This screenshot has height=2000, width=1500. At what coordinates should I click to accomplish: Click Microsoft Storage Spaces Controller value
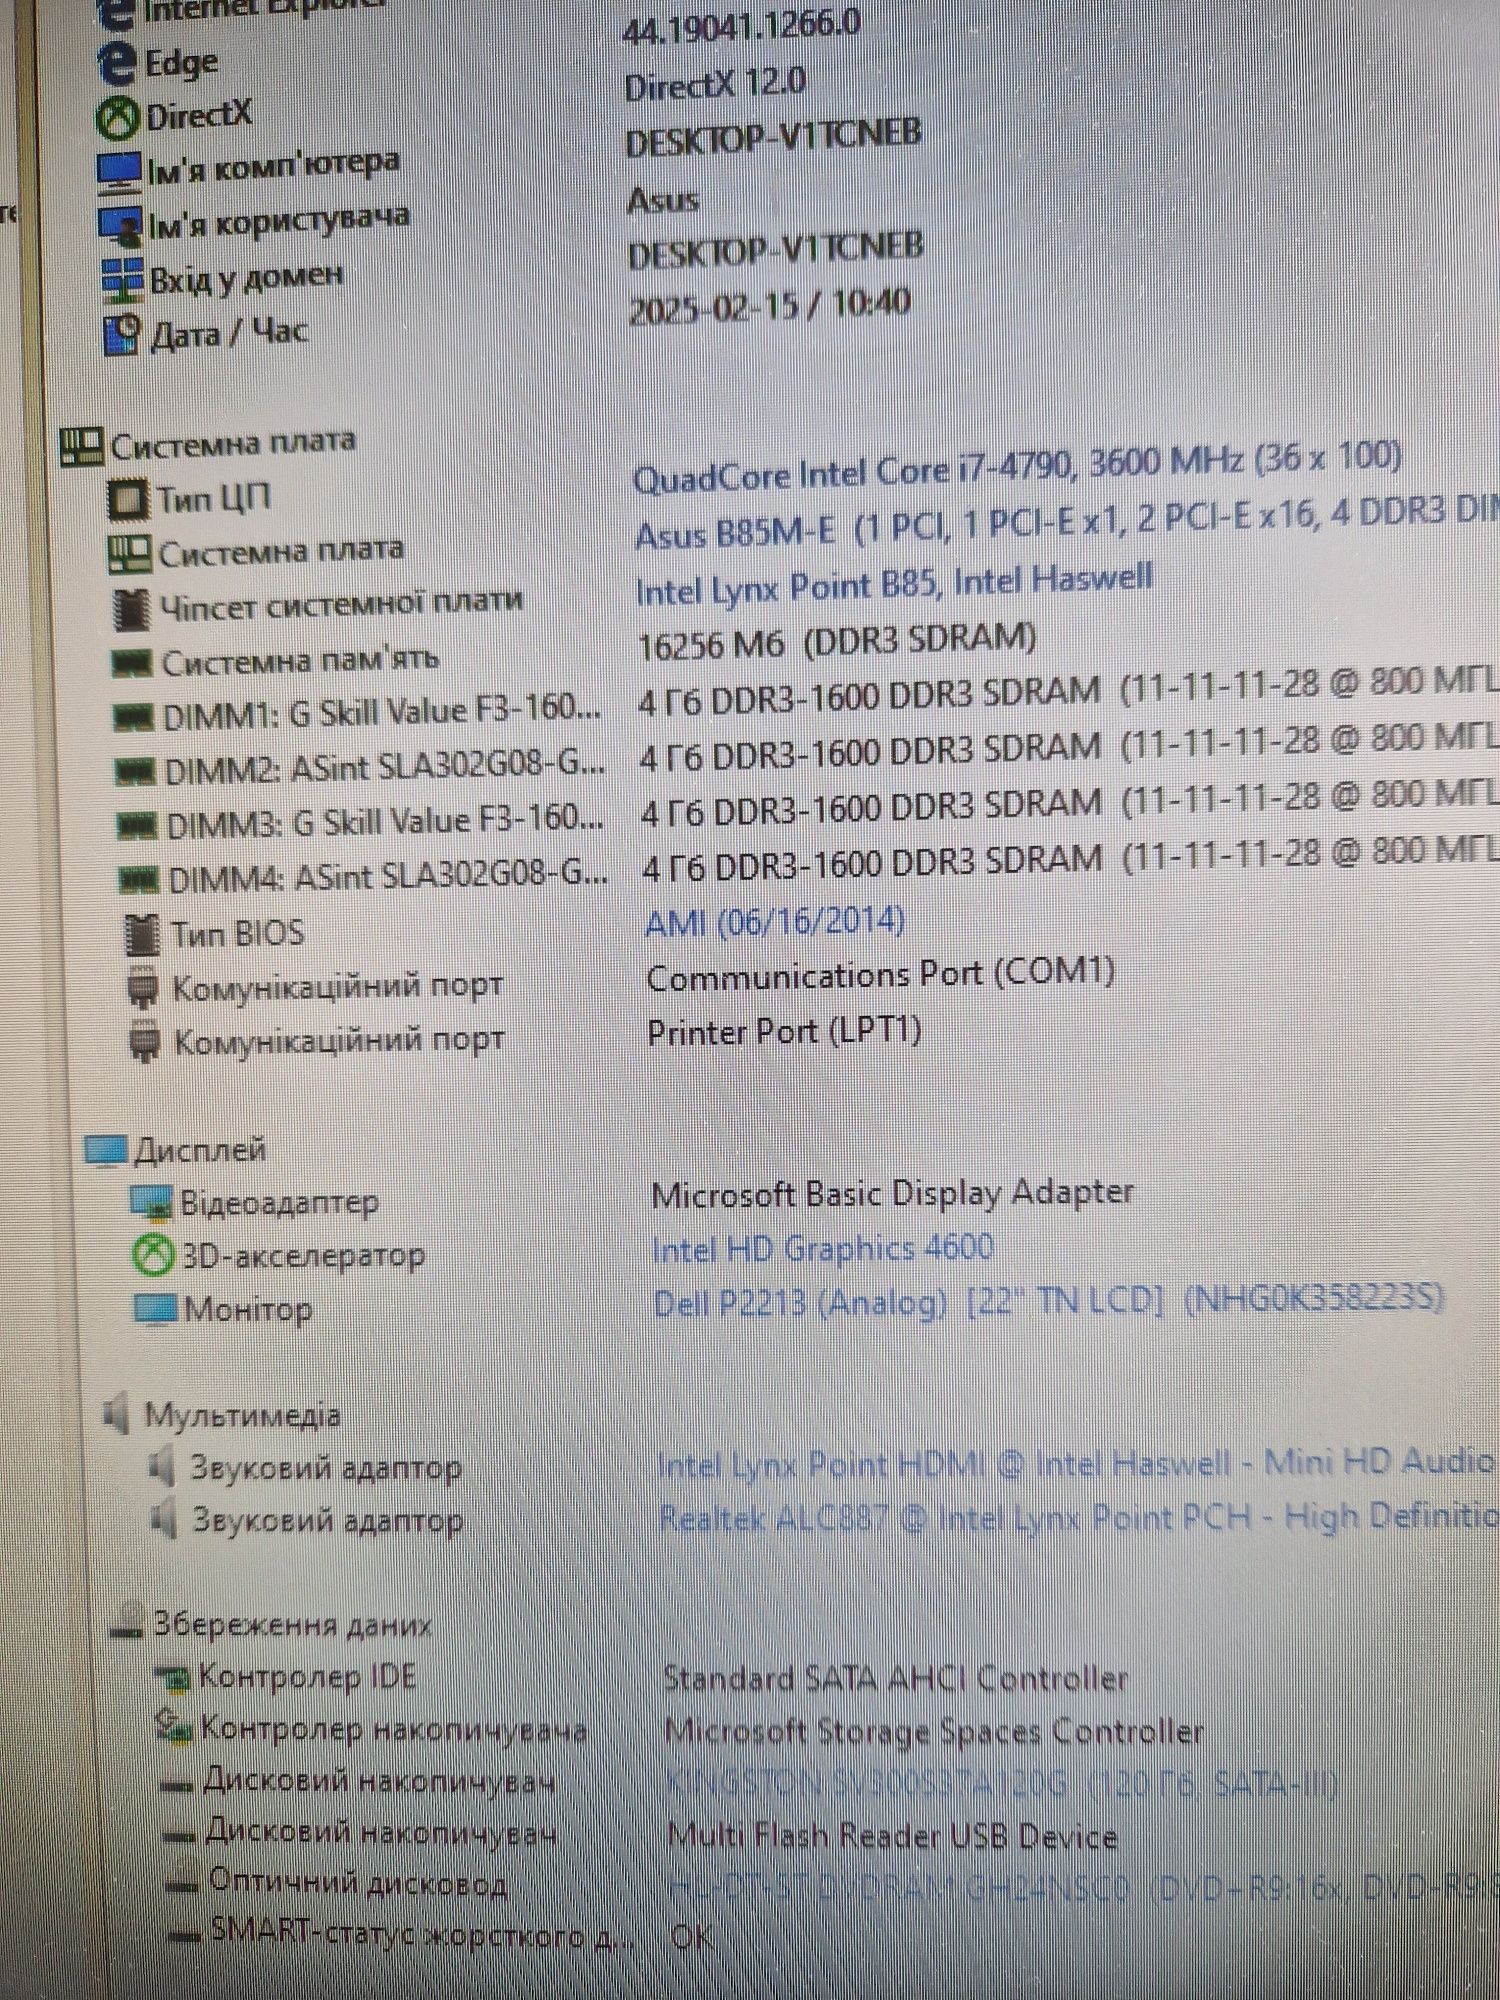pos(934,1731)
